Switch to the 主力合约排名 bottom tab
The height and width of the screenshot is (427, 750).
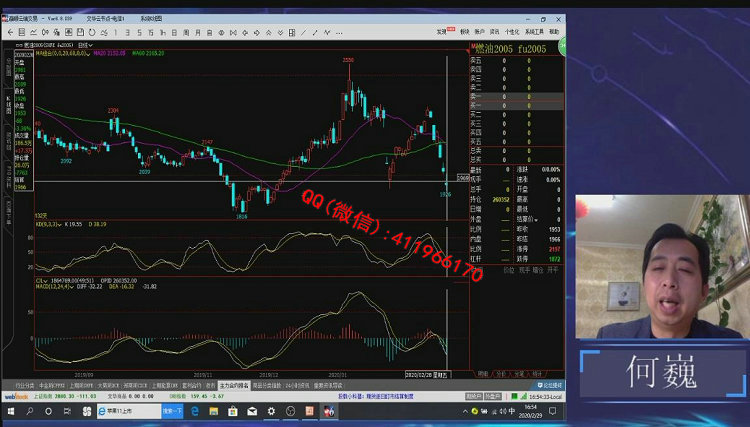(231, 384)
